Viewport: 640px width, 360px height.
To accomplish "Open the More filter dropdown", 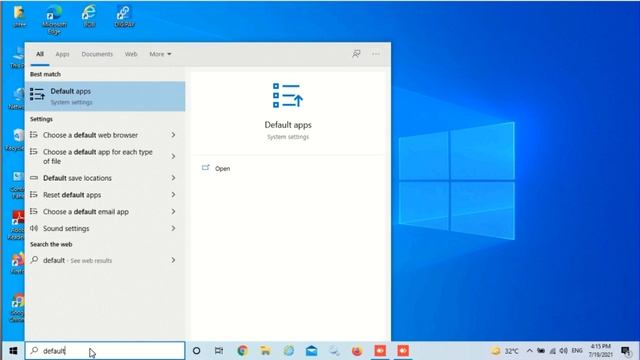I will click(x=160, y=54).
